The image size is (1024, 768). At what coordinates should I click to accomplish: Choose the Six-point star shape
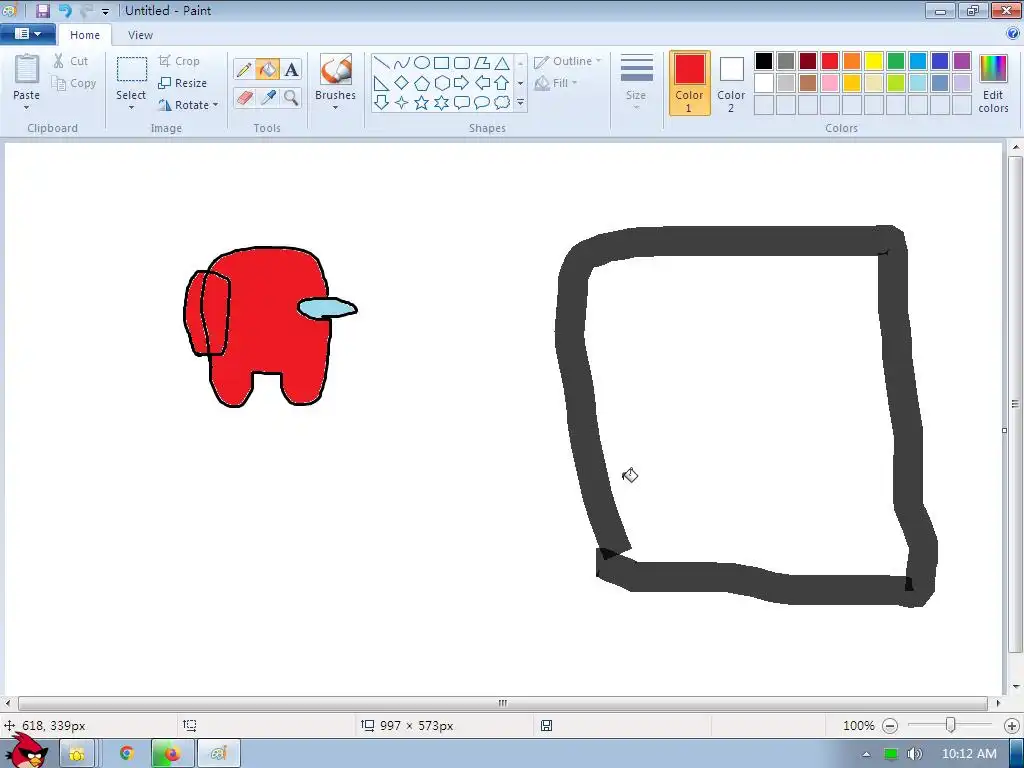pos(441,103)
